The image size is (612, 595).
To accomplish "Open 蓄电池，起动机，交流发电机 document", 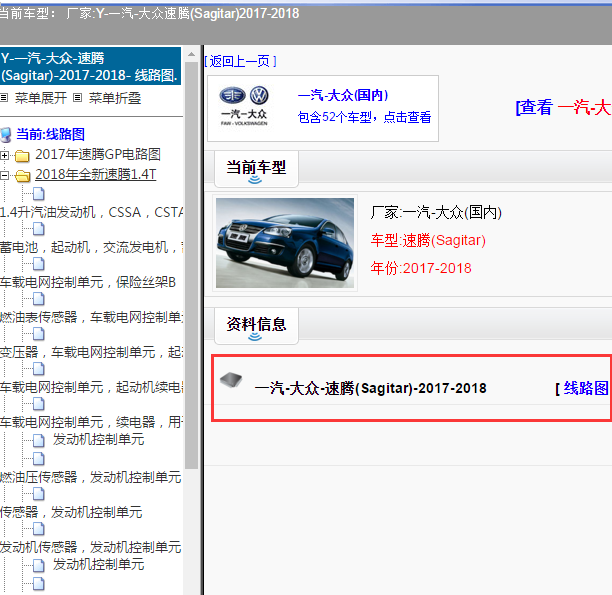I will [91, 247].
